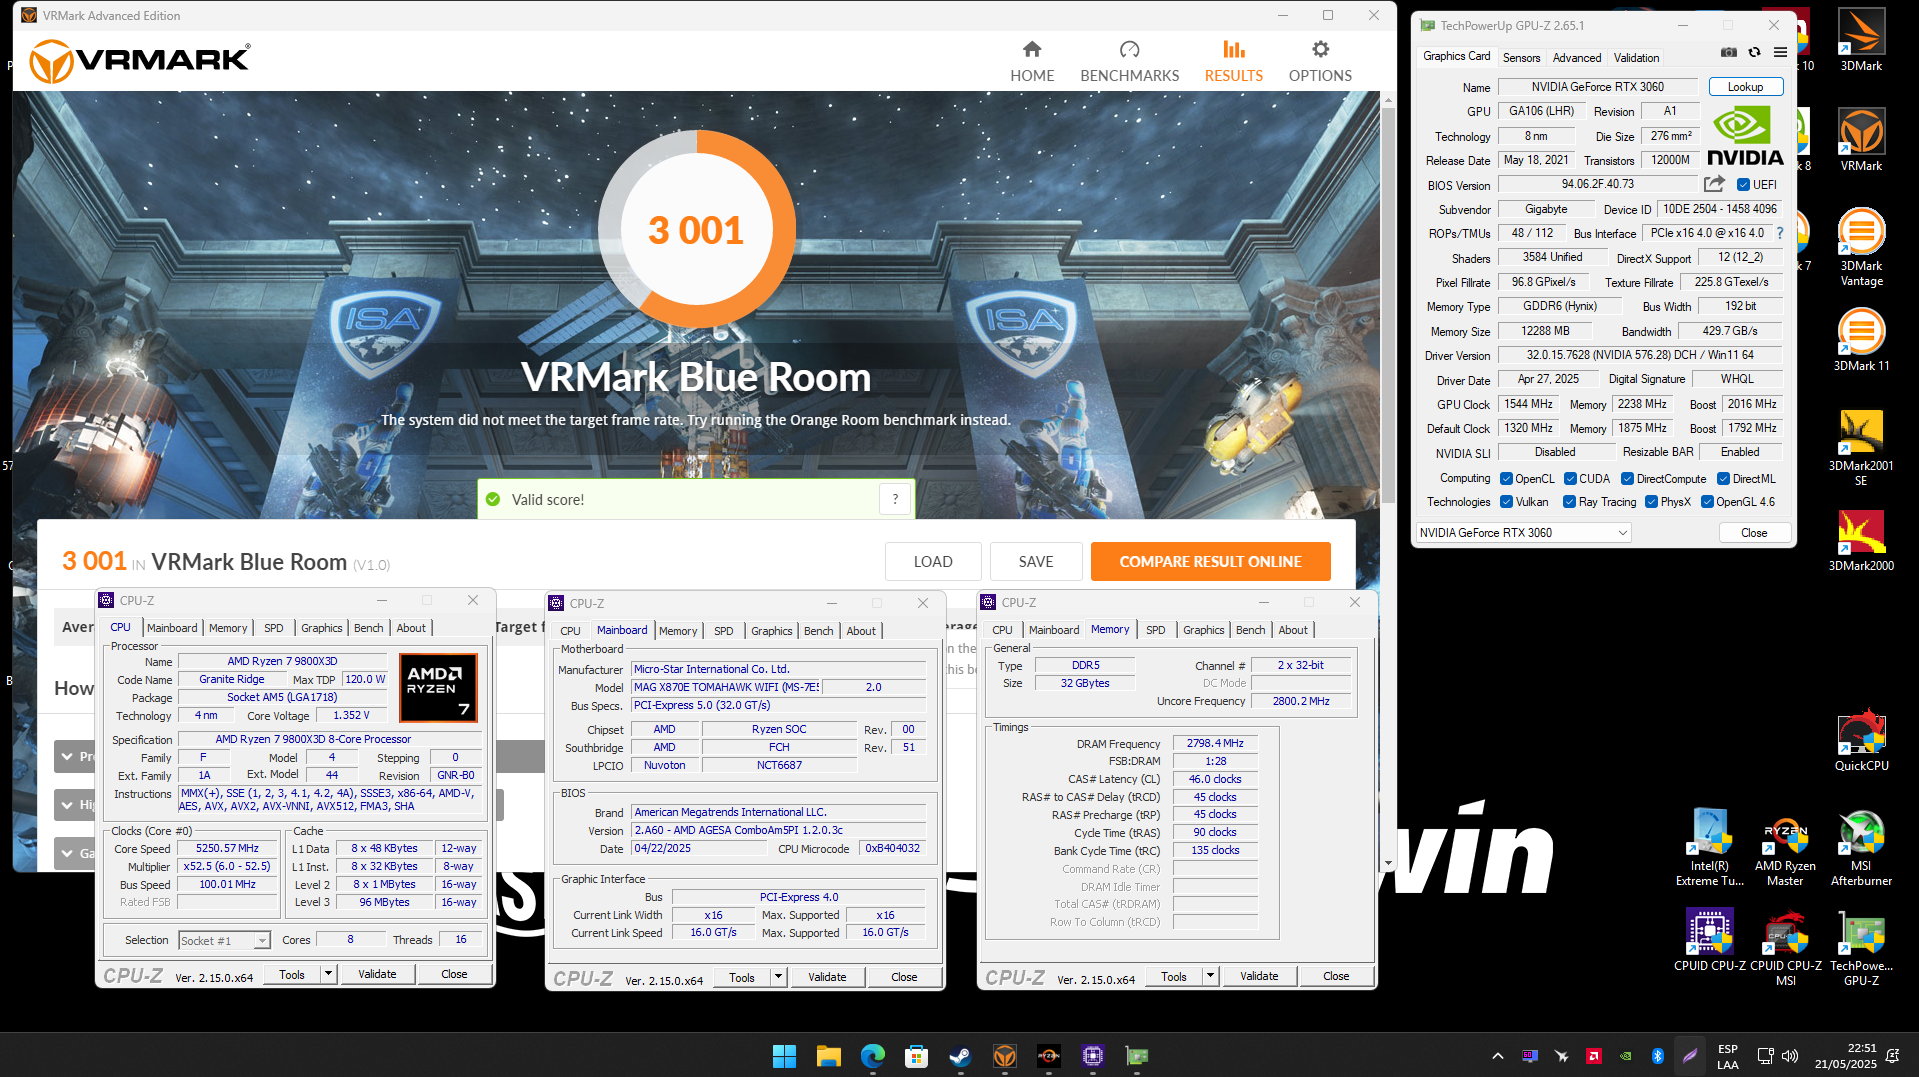Open OPTIONS gear in VRMark
This screenshot has height=1077, width=1919.
[x=1320, y=62]
